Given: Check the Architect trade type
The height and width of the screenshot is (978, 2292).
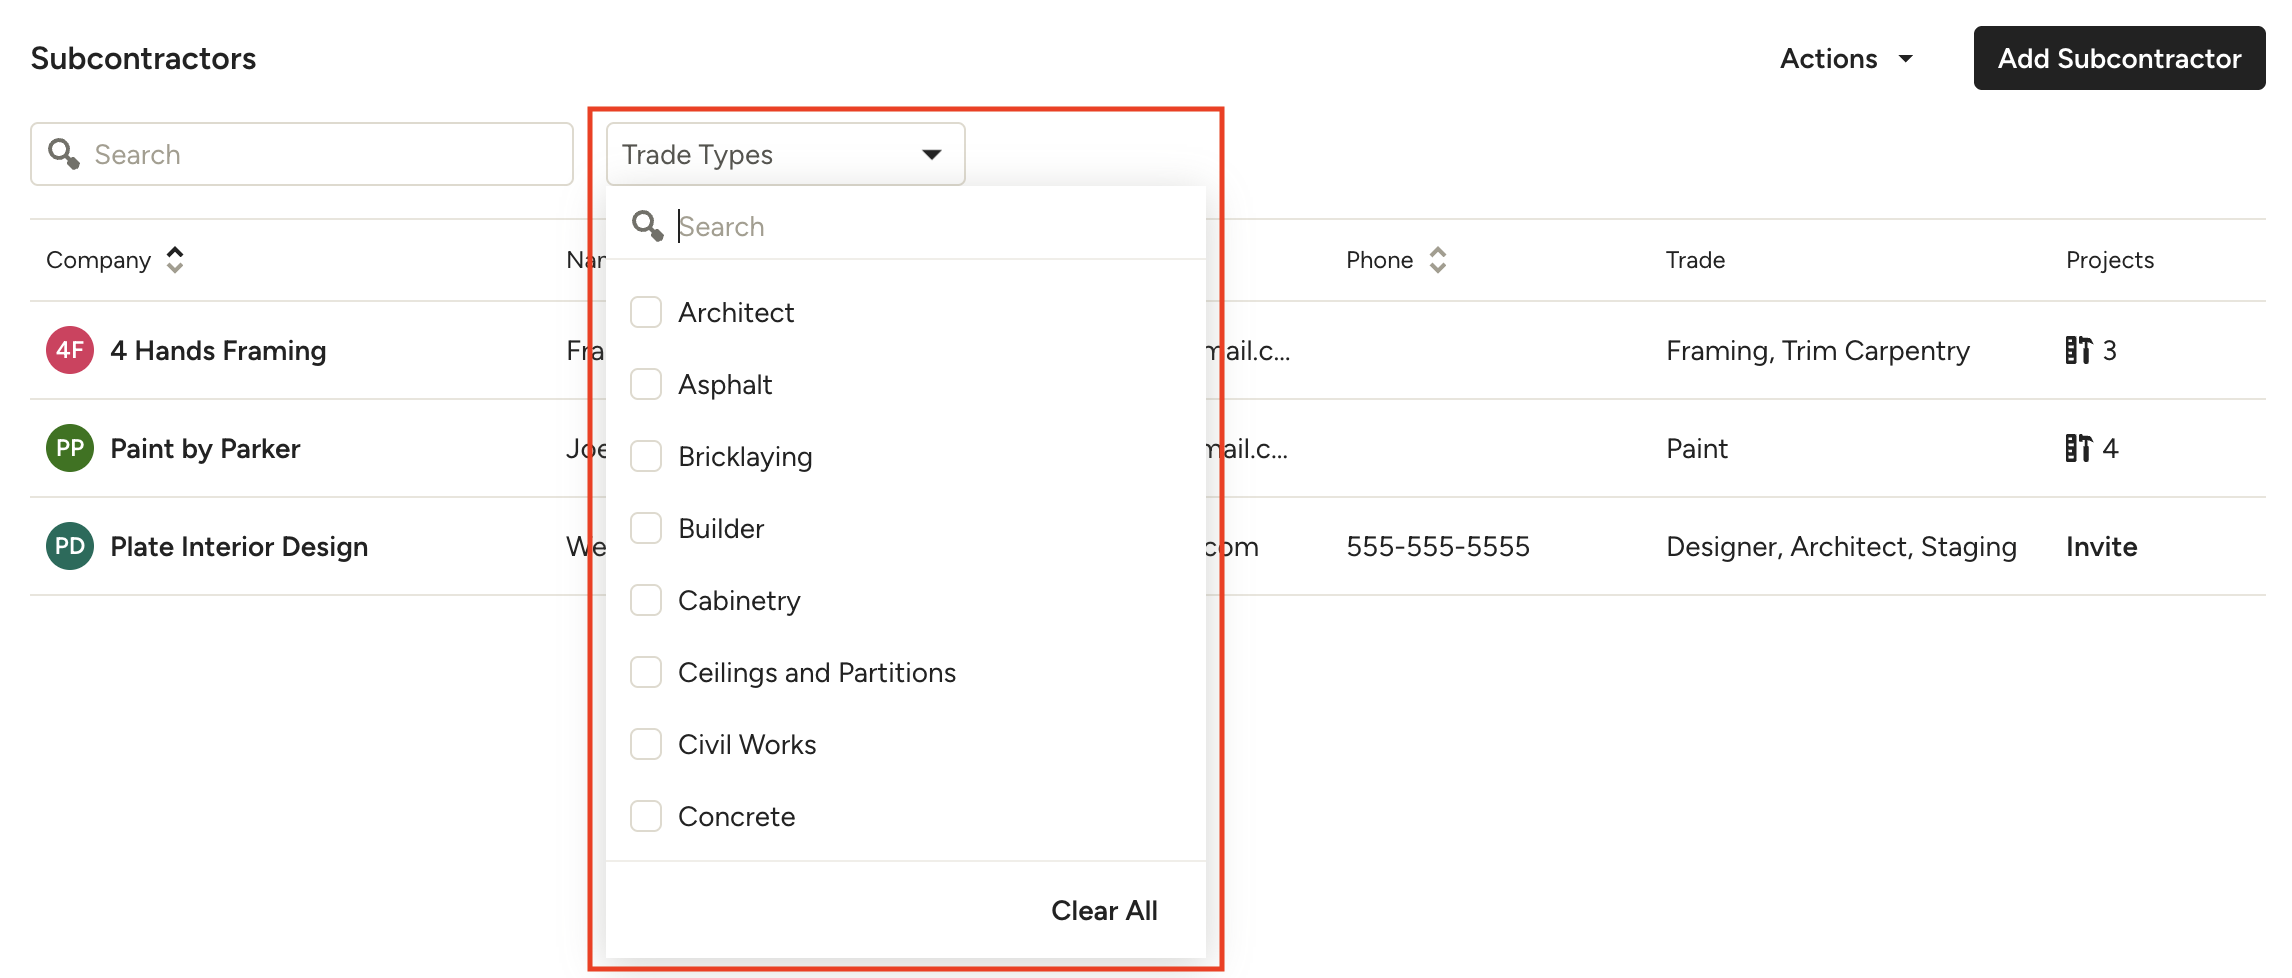Looking at the screenshot, I should [x=646, y=312].
